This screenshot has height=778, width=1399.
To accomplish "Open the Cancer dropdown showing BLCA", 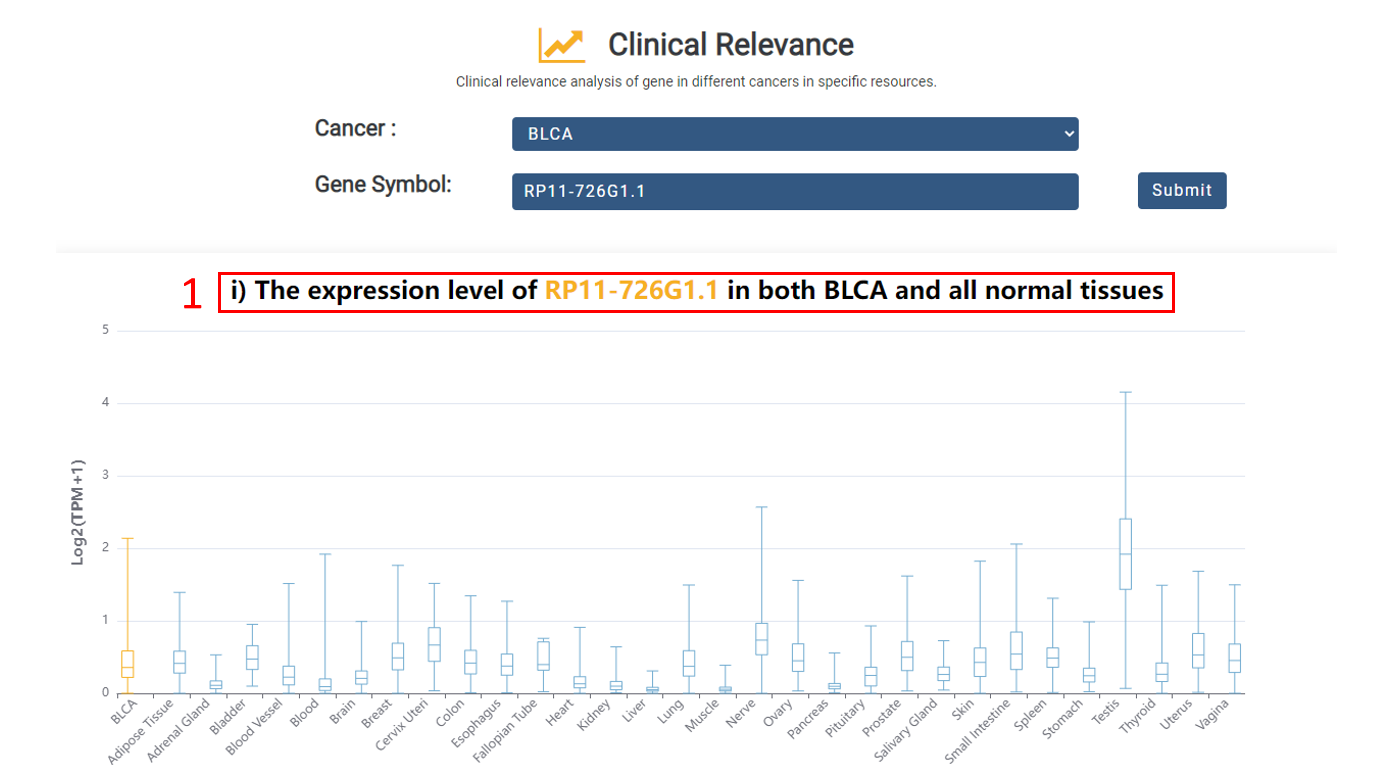I will pyautogui.click(x=794, y=134).
